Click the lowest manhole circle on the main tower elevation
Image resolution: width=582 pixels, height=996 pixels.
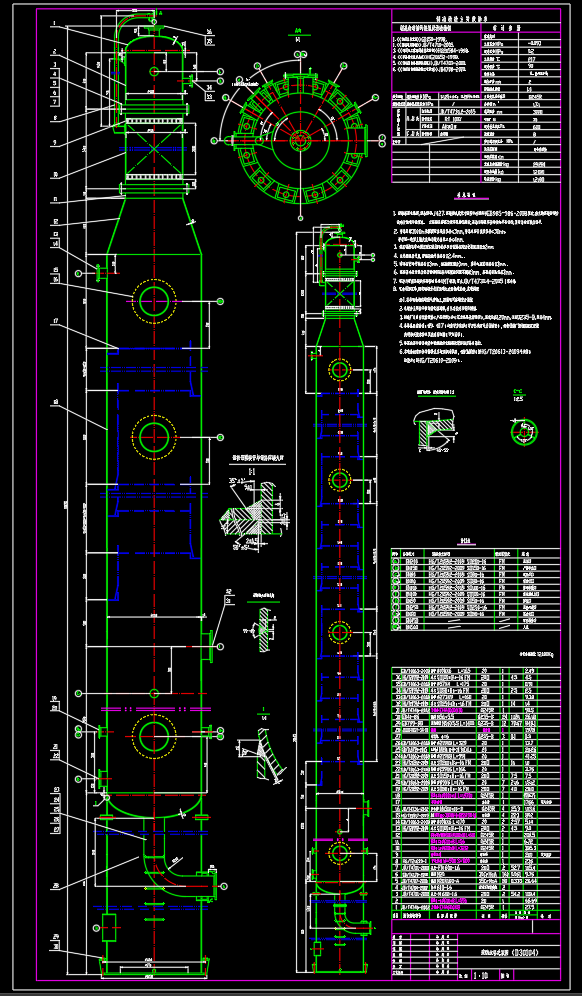coord(153,736)
